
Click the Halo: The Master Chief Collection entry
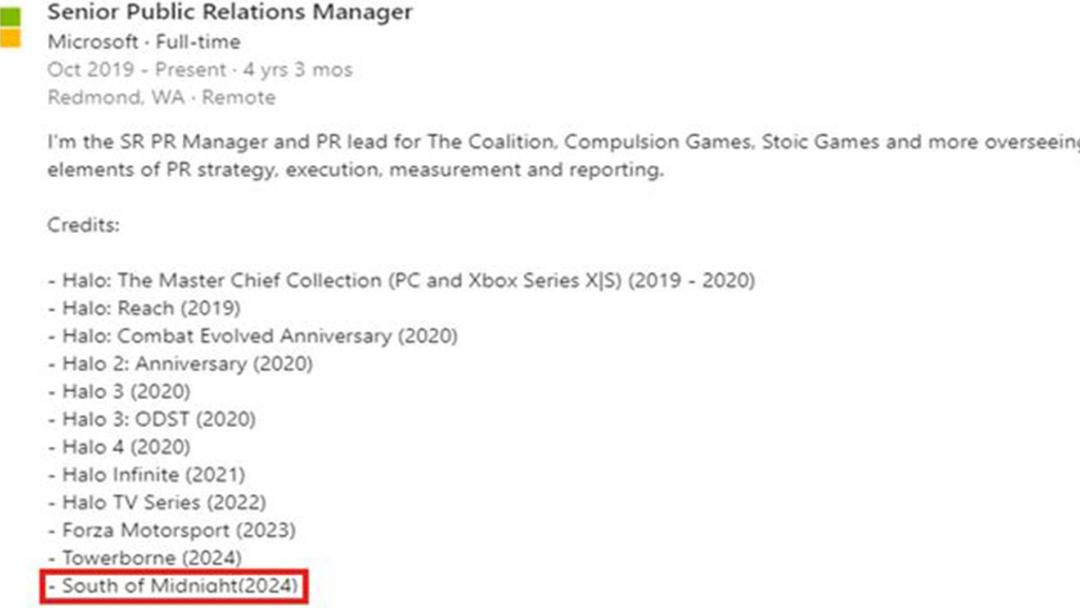(402, 280)
